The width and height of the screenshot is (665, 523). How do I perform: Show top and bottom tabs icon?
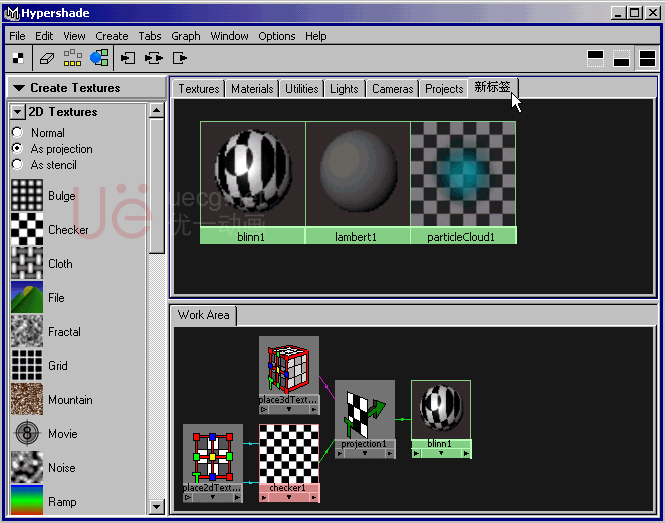pyautogui.click(x=647, y=59)
